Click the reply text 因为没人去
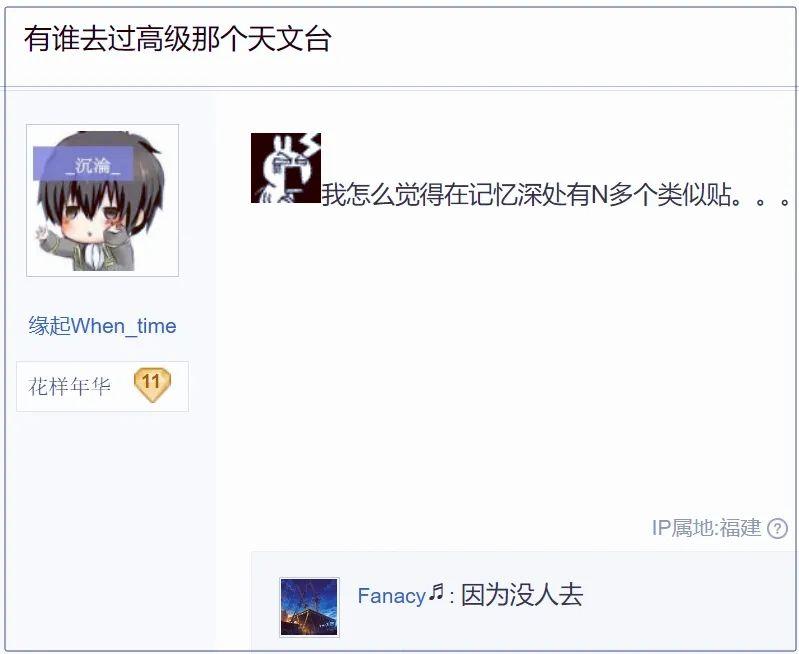Screen dimensions: 799x654 point(522,595)
